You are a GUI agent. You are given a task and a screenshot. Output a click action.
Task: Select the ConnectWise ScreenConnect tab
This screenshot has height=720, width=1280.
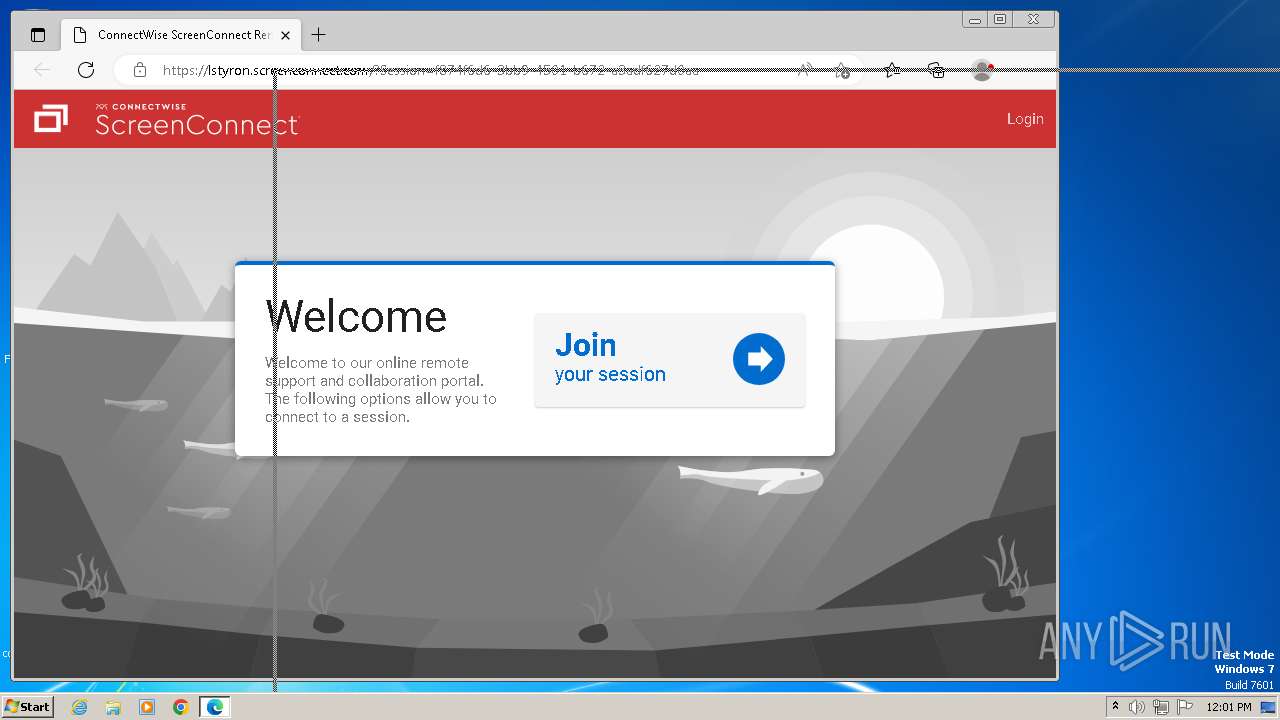point(182,35)
